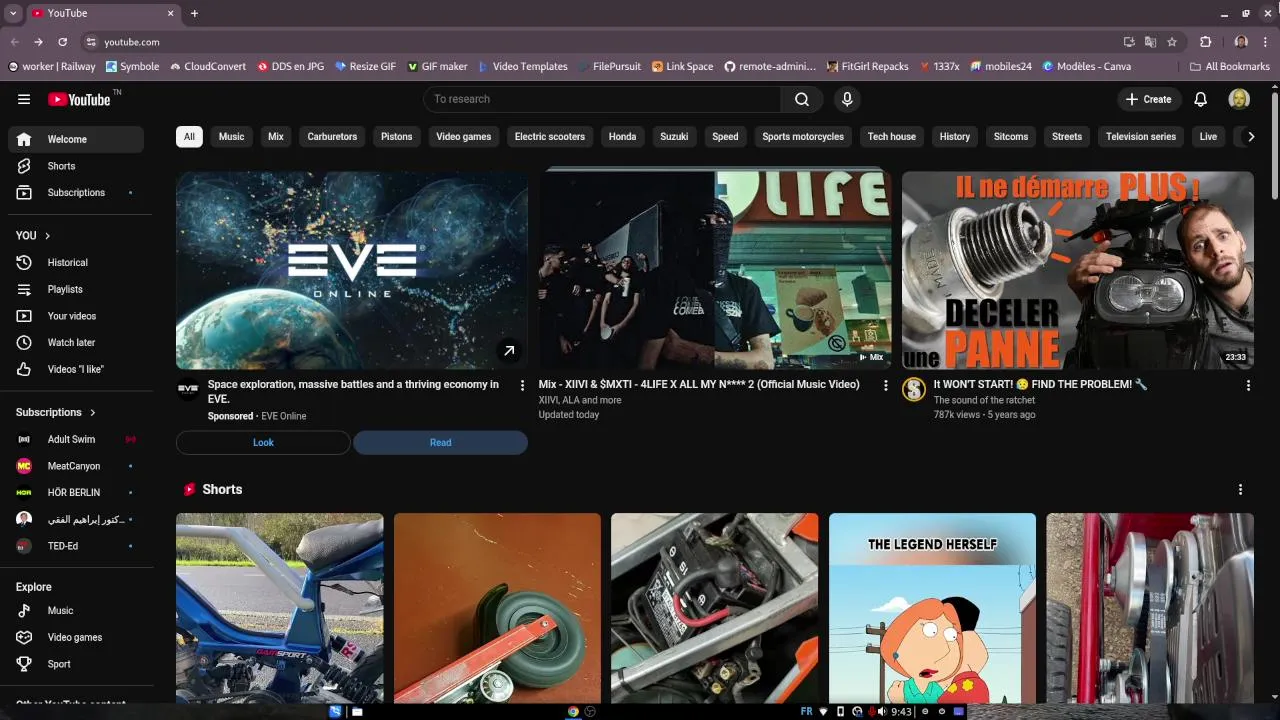Go to Welcome home page
This screenshot has width=1280, height=720.
[x=76, y=139]
